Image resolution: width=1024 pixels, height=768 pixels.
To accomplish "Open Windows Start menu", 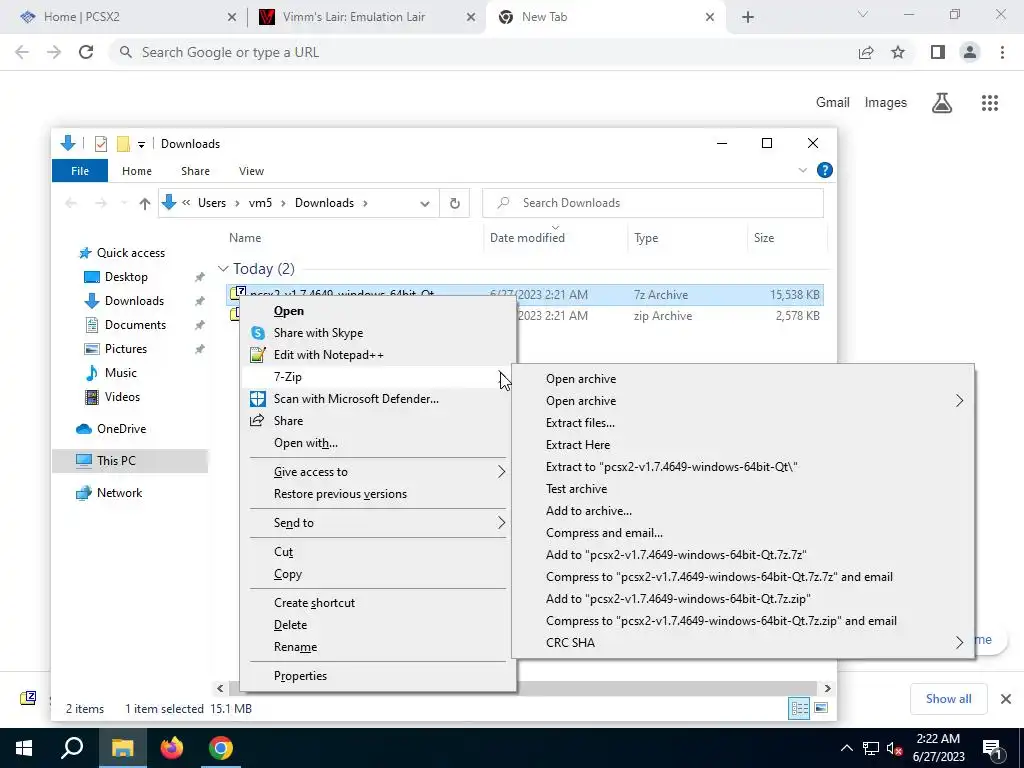I will tap(24, 748).
